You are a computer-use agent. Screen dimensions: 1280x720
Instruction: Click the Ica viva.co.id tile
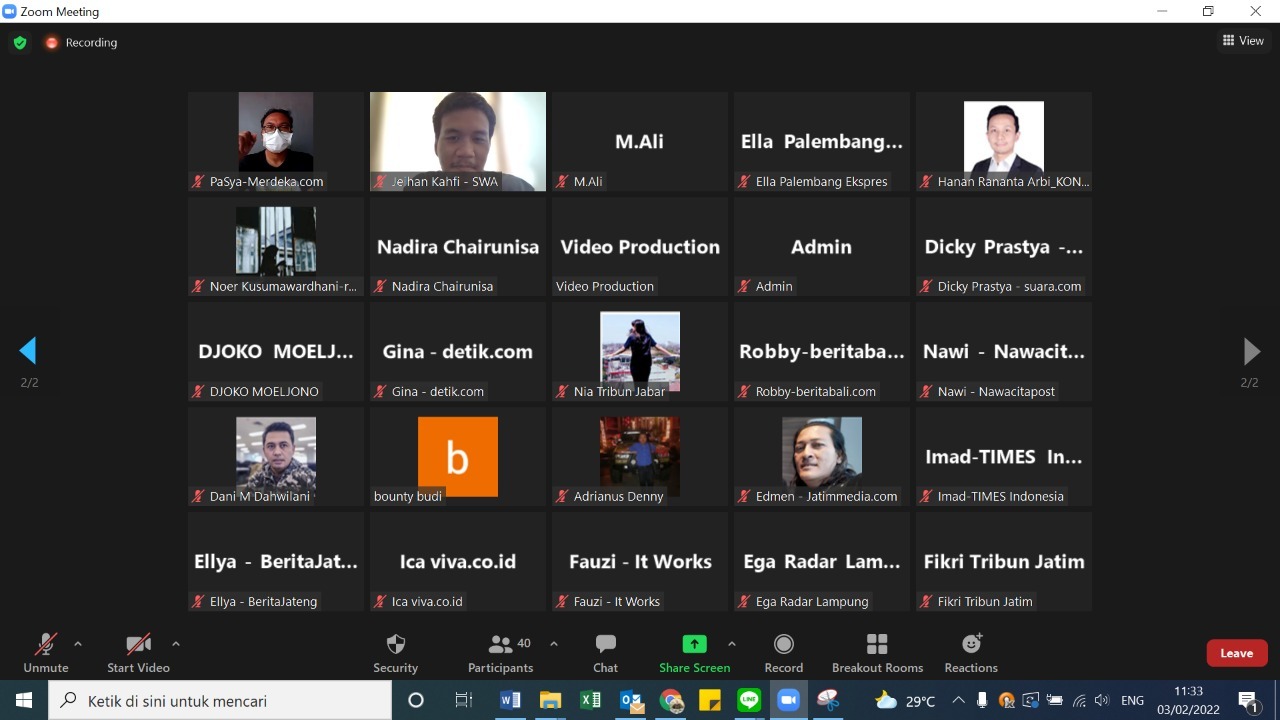click(x=458, y=561)
